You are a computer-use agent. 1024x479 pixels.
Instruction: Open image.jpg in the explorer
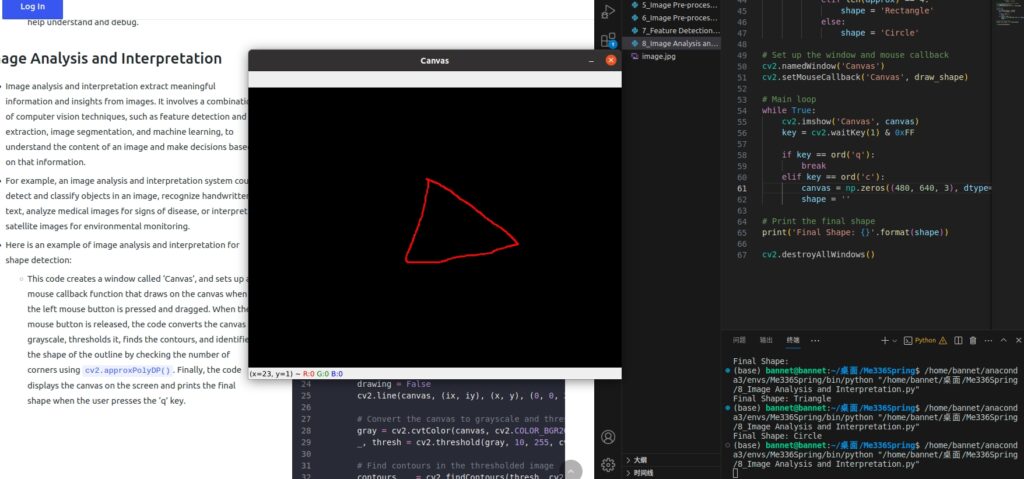[x=658, y=56]
